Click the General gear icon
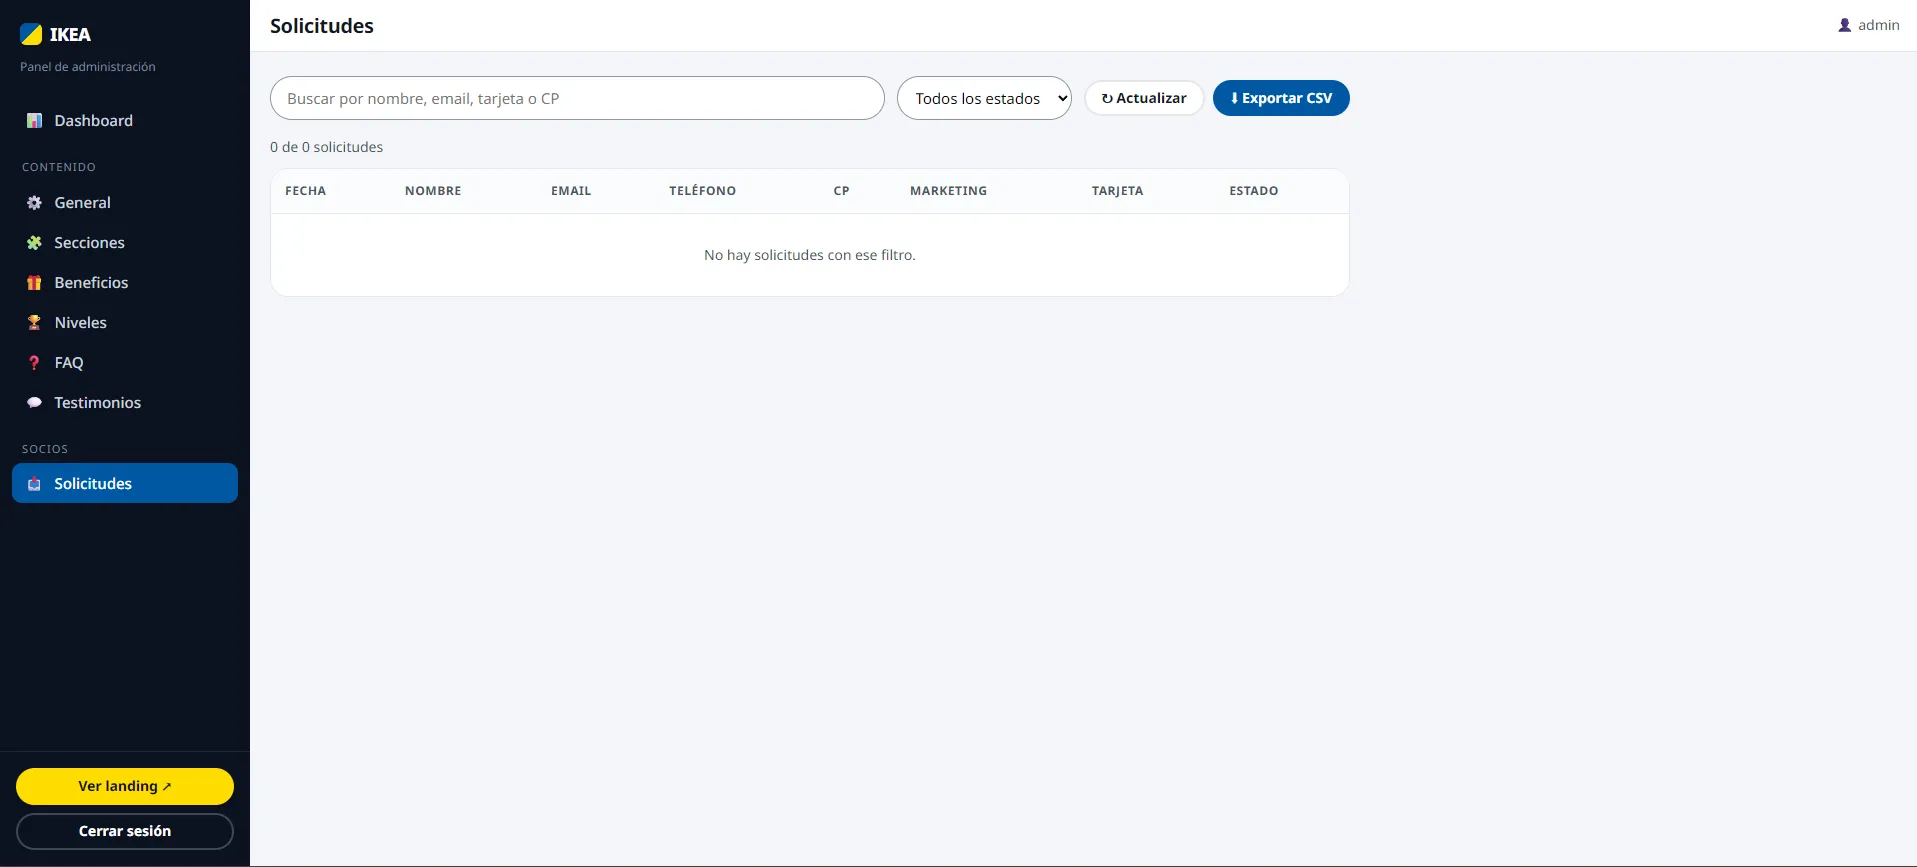 [34, 203]
